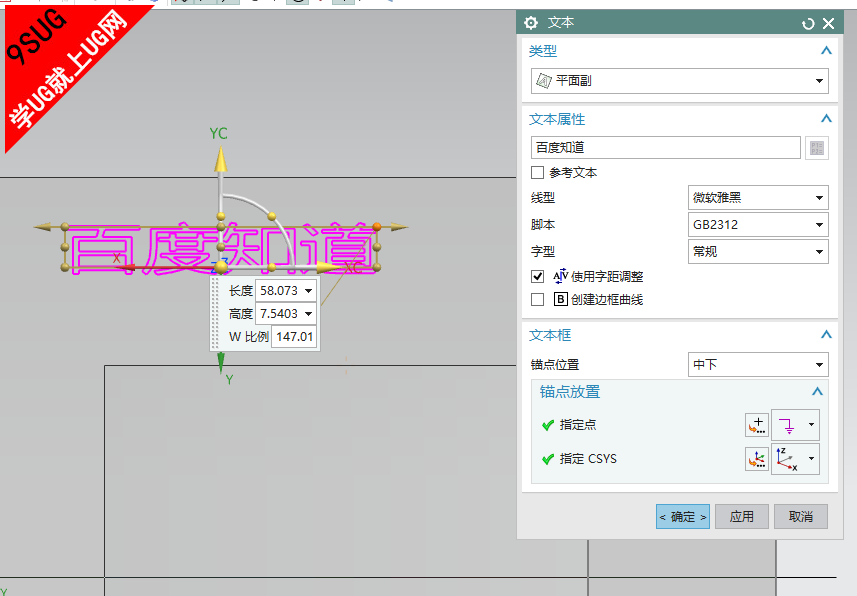Image resolution: width=857 pixels, height=596 pixels.
Task: Click the 应用 button
Action: 742,517
